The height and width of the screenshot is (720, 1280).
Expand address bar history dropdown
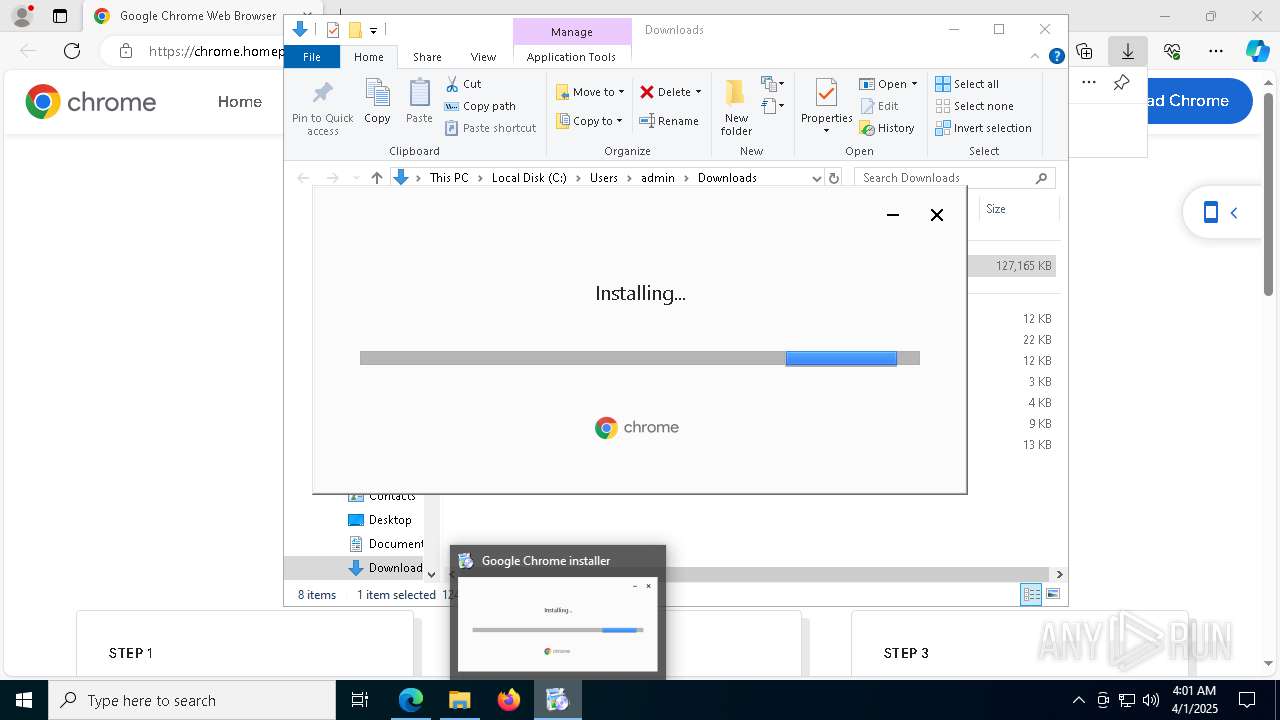point(817,178)
